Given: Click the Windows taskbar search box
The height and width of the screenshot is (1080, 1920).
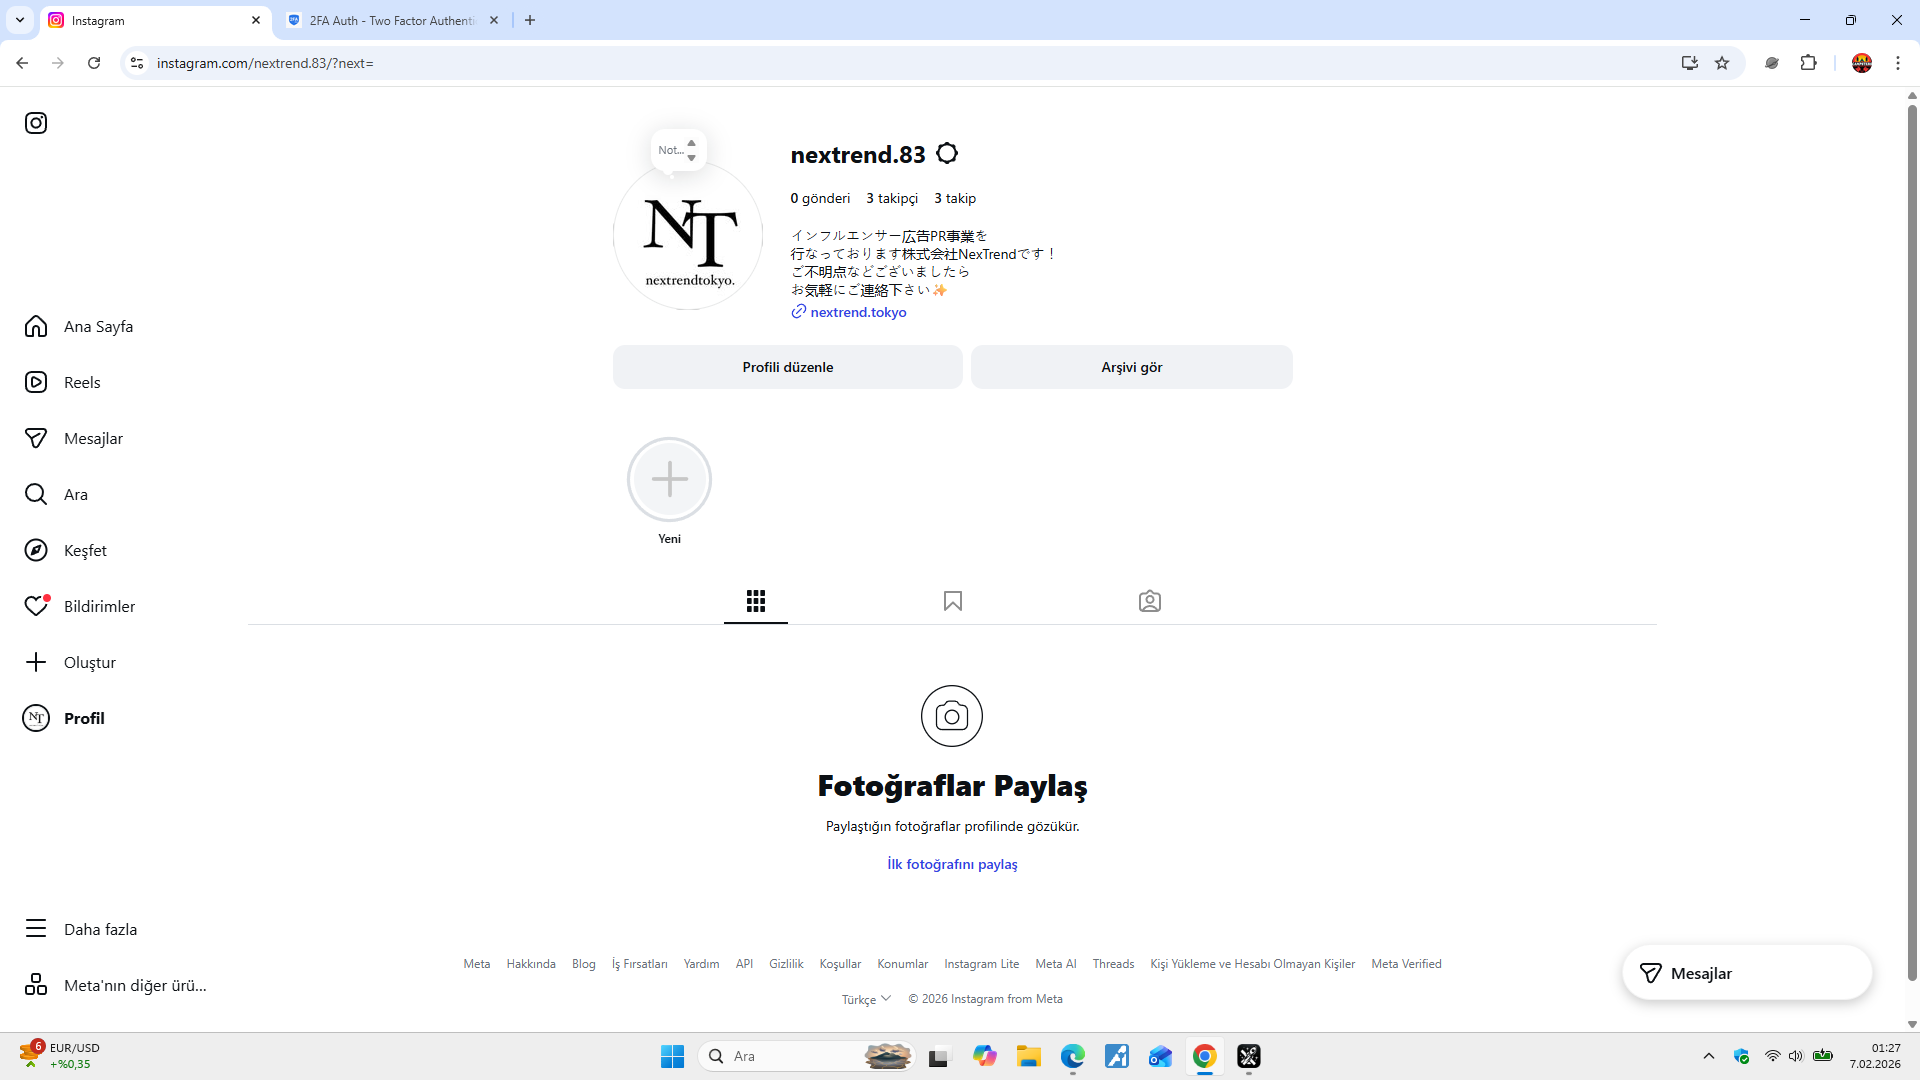Looking at the screenshot, I should 806,1056.
